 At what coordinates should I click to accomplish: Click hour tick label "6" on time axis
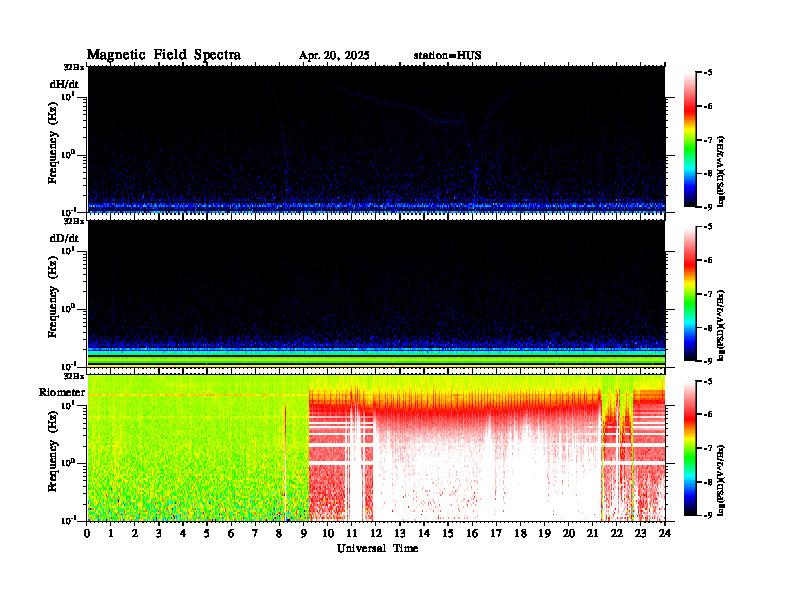tap(231, 534)
